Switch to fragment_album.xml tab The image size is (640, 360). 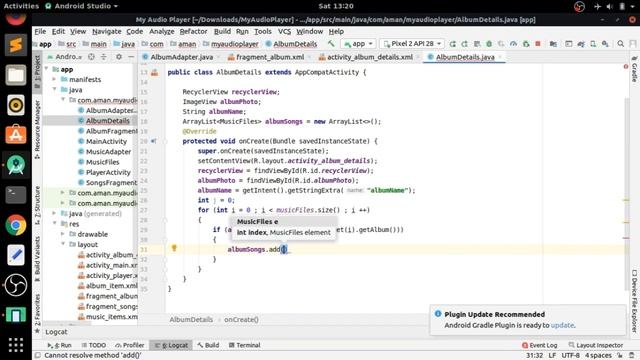point(269,57)
